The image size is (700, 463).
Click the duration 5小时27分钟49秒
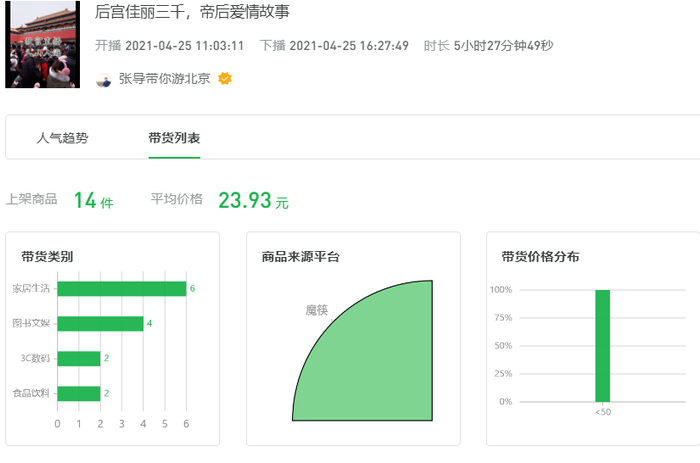(x=504, y=46)
